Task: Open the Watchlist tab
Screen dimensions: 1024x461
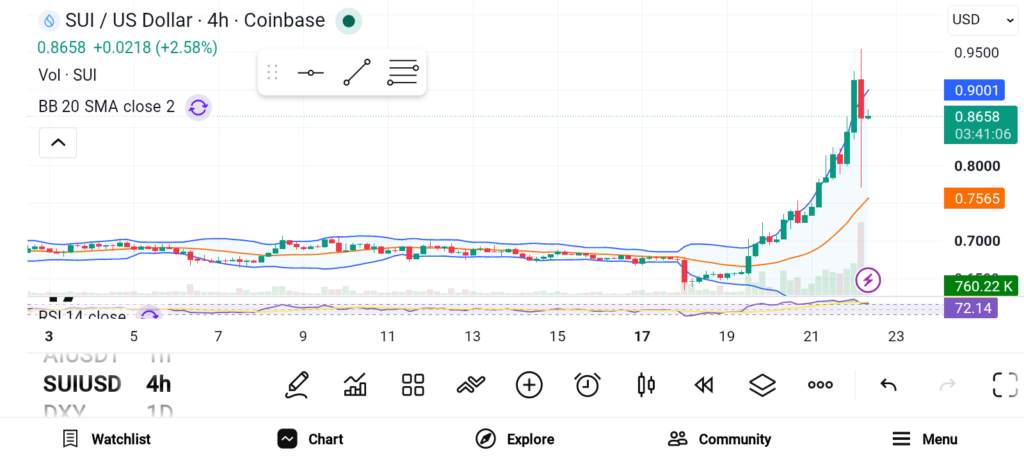Action: point(106,439)
